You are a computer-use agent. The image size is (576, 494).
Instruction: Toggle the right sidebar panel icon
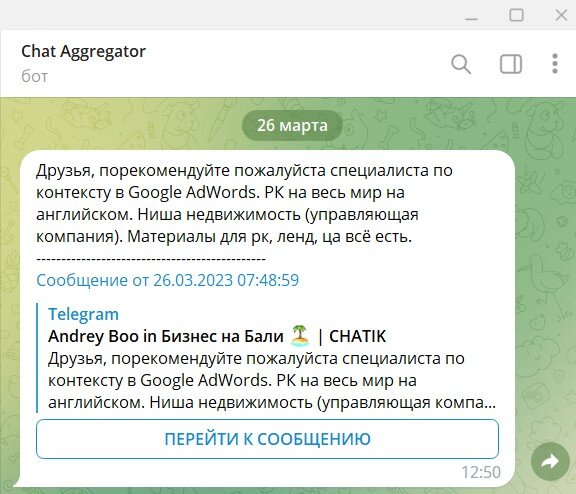point(511,64)
